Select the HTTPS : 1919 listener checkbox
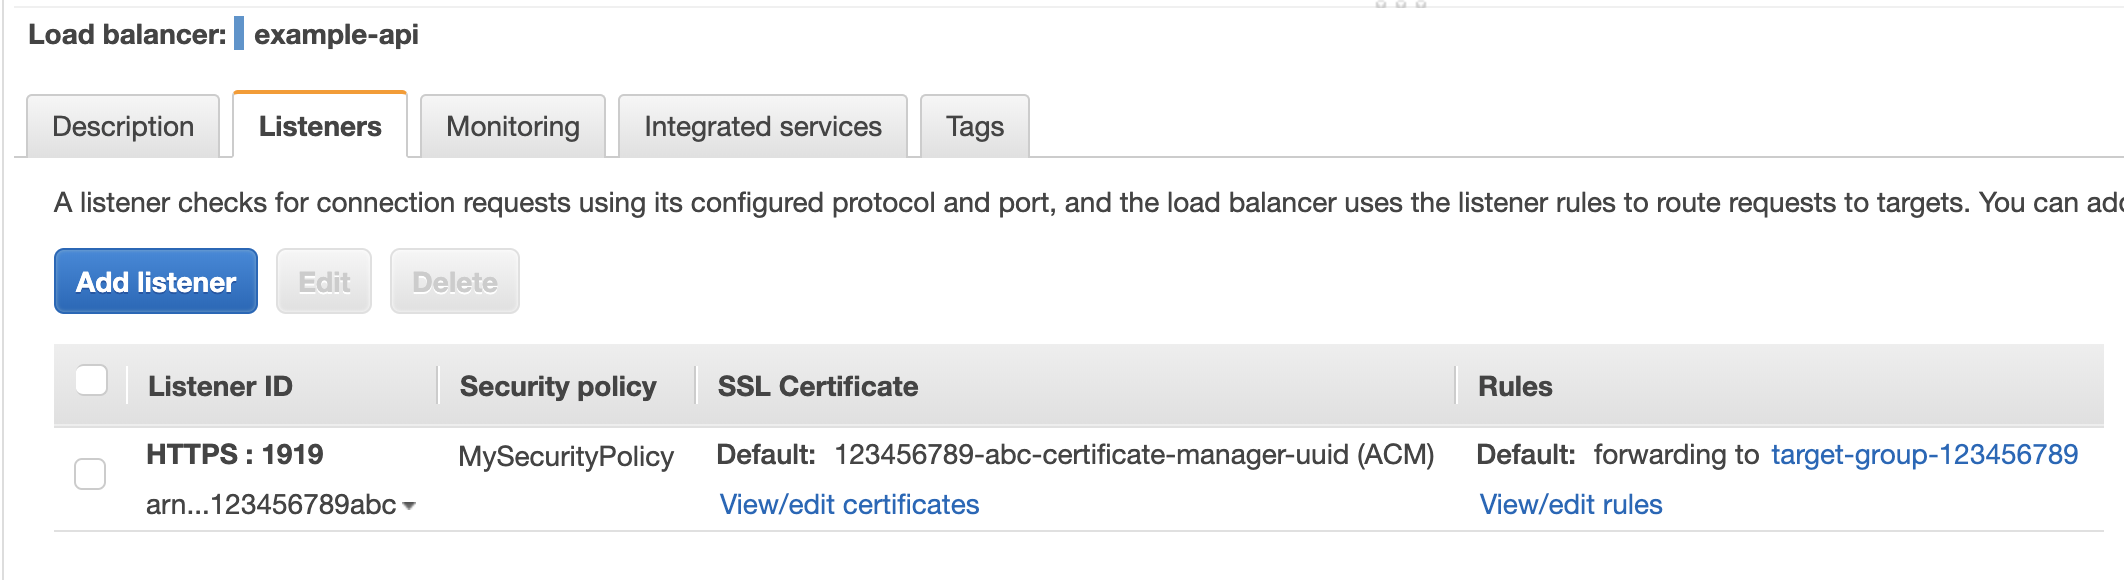 (90, 474)
